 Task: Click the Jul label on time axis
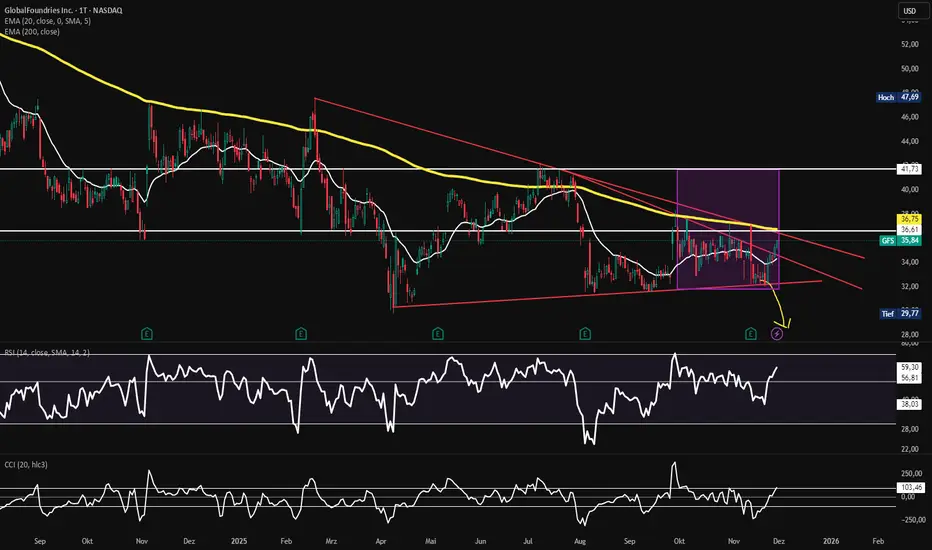click(x=528, y=541)
